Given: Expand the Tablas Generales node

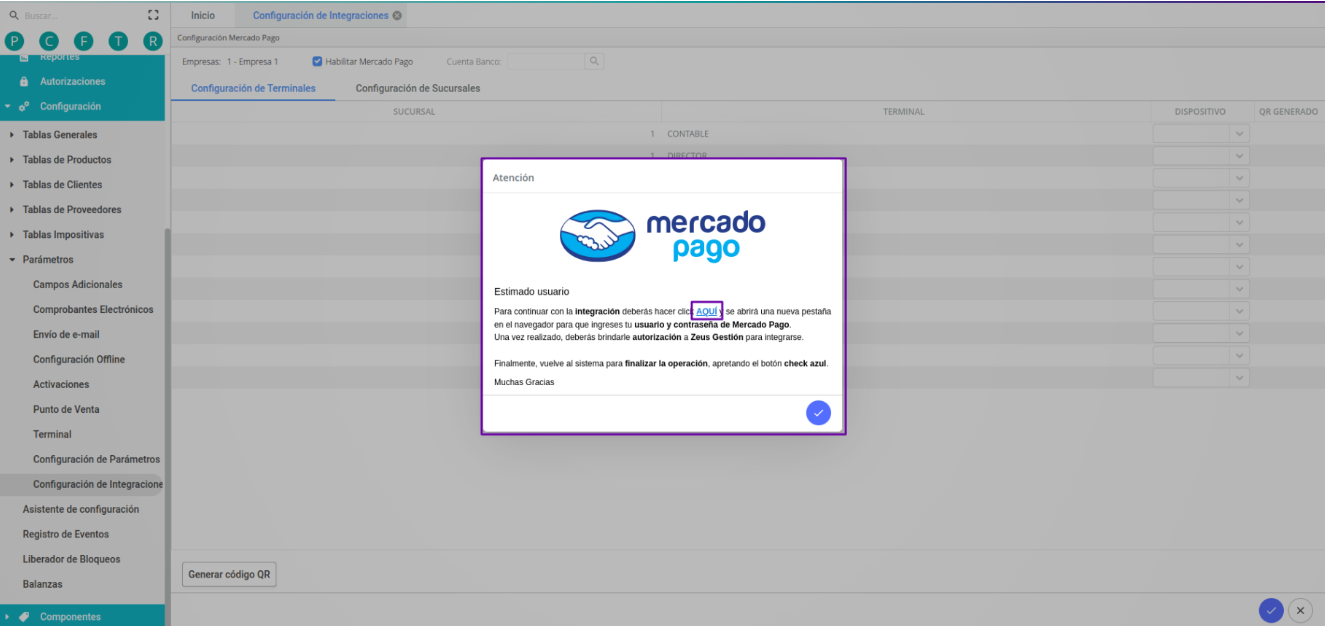Looking at the screenshot, I should (12, 135).
